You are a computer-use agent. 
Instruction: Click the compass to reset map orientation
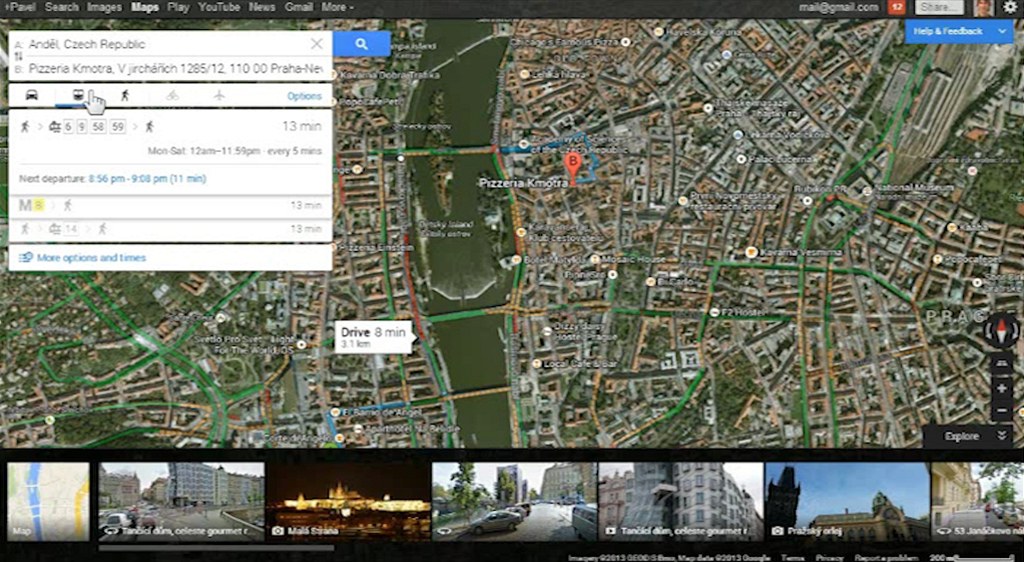pos(1002,329)
